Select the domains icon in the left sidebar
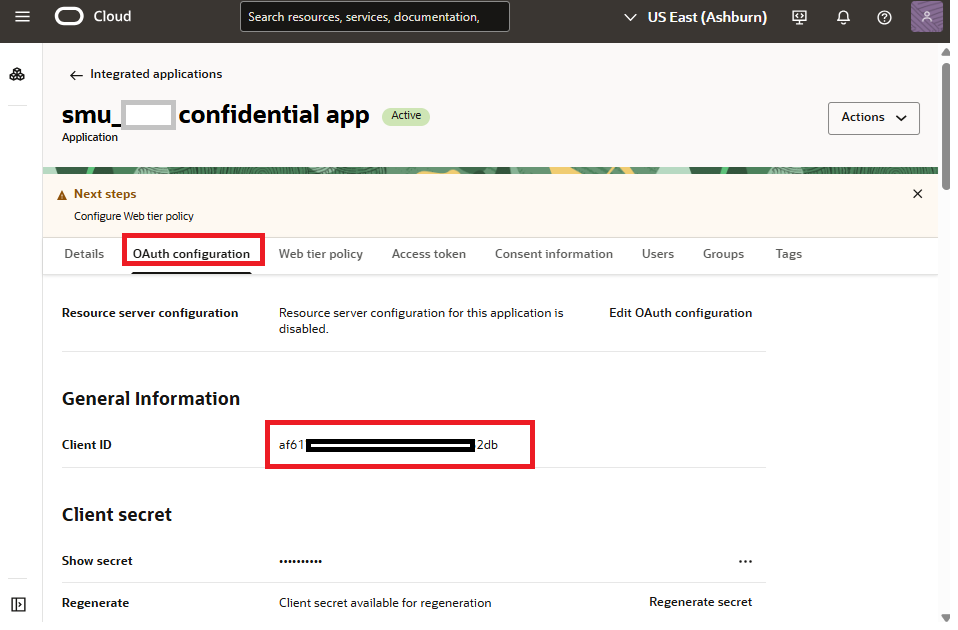The width and height of the screenshot is (958, 630). pyautogui.click(x=16, y=74)
